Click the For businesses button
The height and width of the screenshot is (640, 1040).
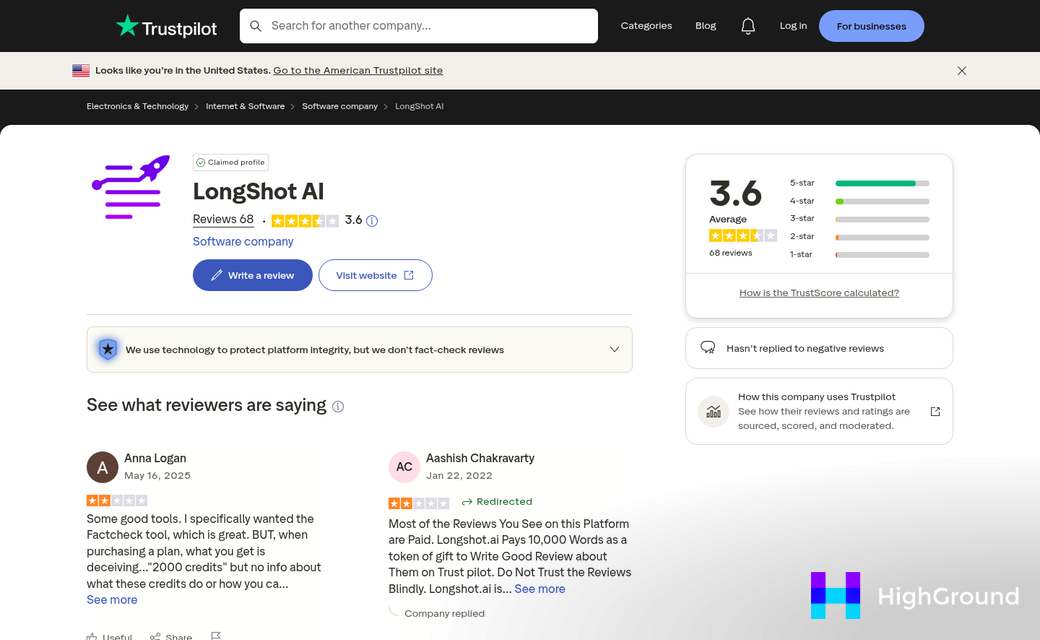(872, 26)
